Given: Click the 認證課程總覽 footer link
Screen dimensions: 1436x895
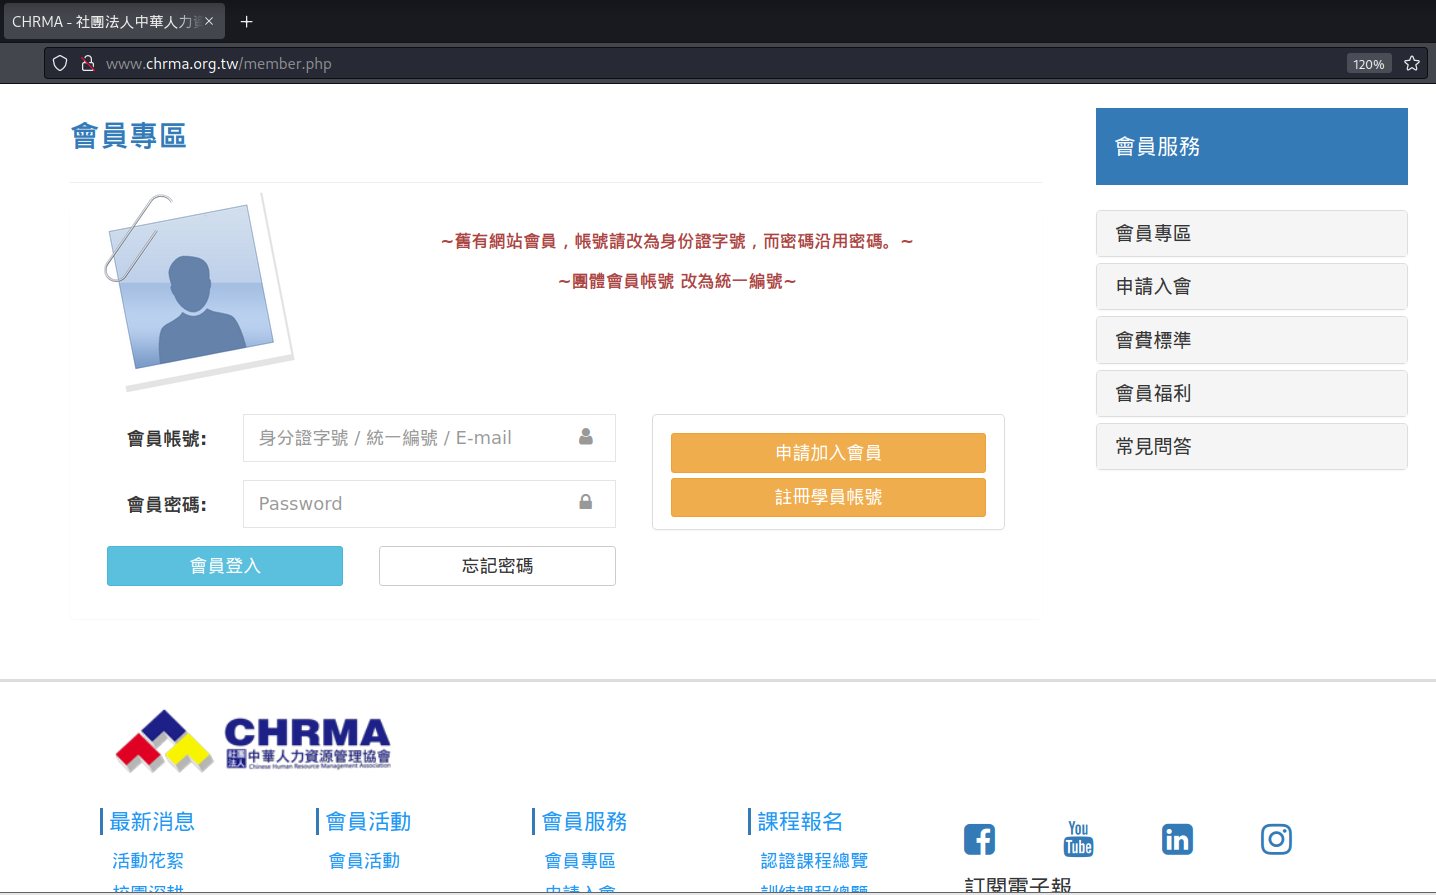Looking at the screenshot, I should [814, 860].
